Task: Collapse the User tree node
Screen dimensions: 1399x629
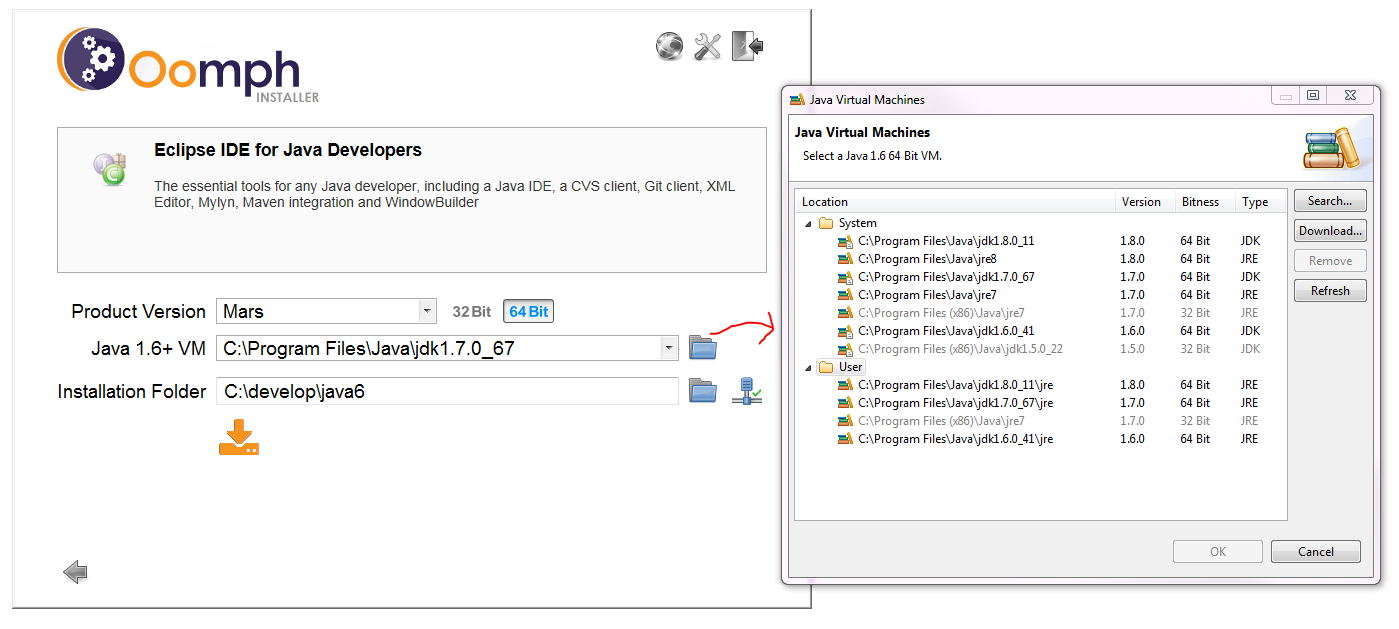Action: (x=808, y=368)
